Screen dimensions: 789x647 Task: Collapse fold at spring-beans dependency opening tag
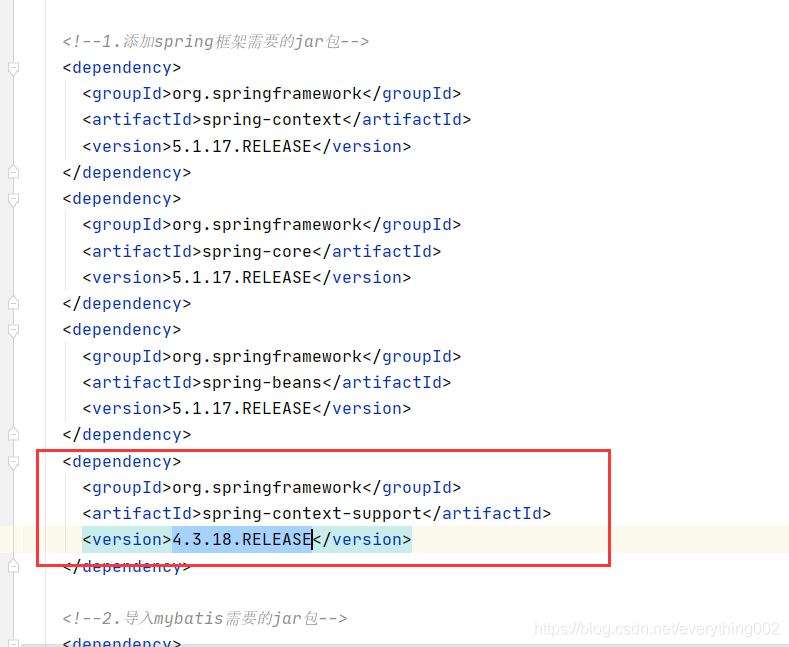point(14,330)
